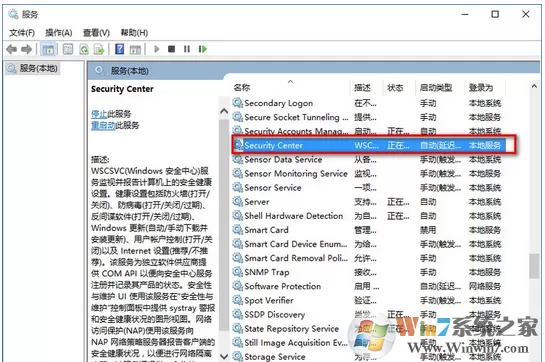
Task: Click the Refresh toolbar icon
Action: [84, 49]
